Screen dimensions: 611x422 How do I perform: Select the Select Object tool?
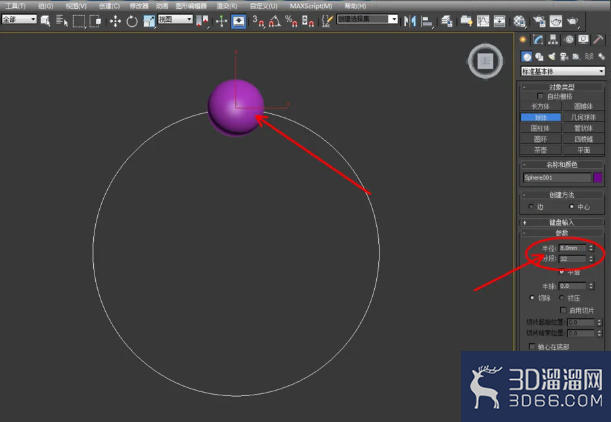coord(45,21)
